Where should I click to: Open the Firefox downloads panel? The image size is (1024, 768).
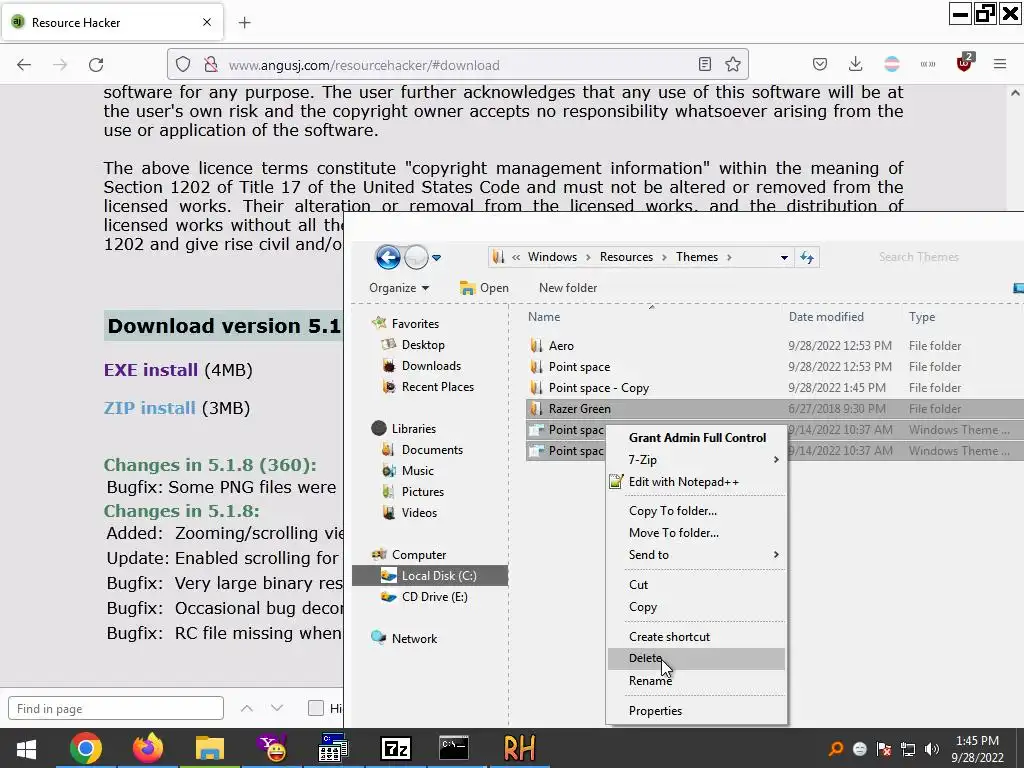(856, 64)
